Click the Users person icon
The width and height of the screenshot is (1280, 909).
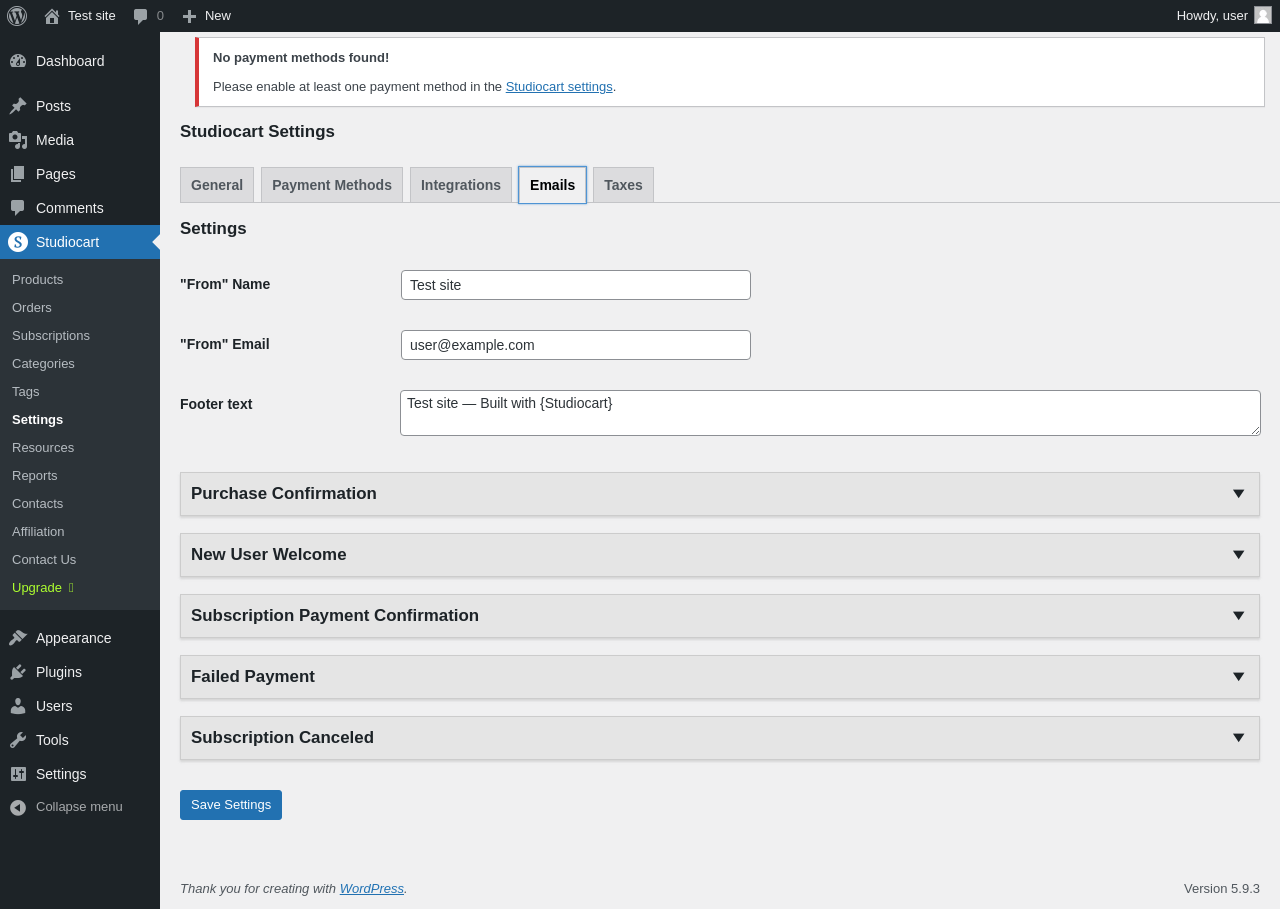coord(18,706)
